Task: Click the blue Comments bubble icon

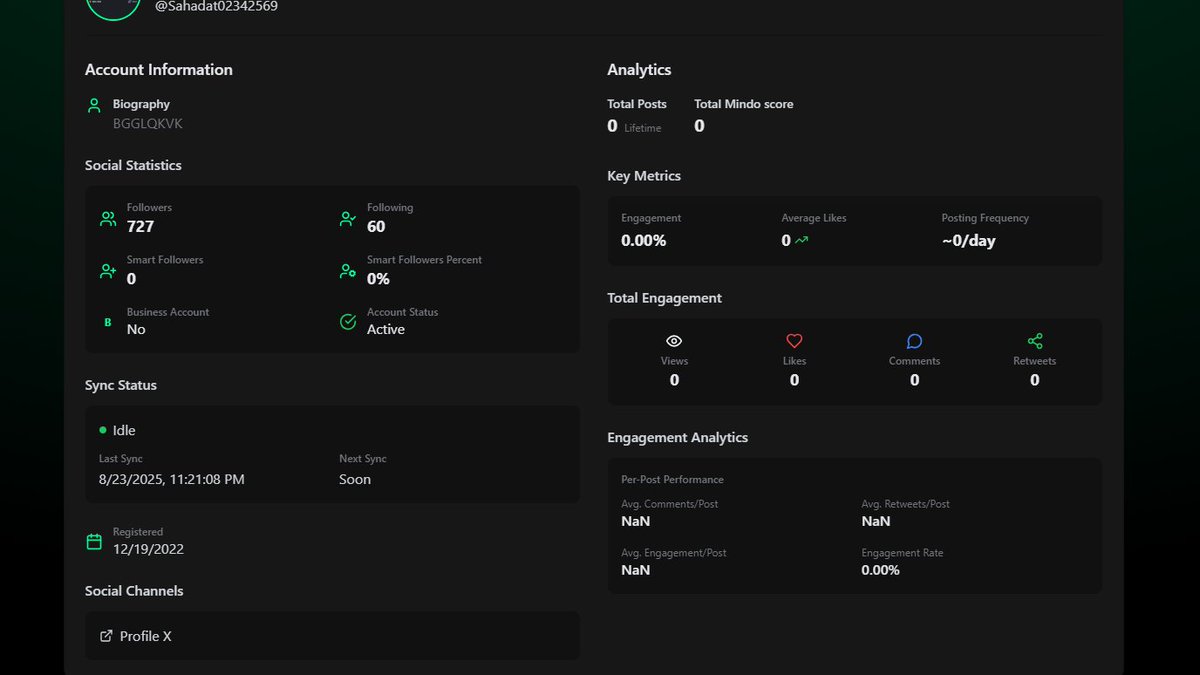Action: (x=914, y=340)
